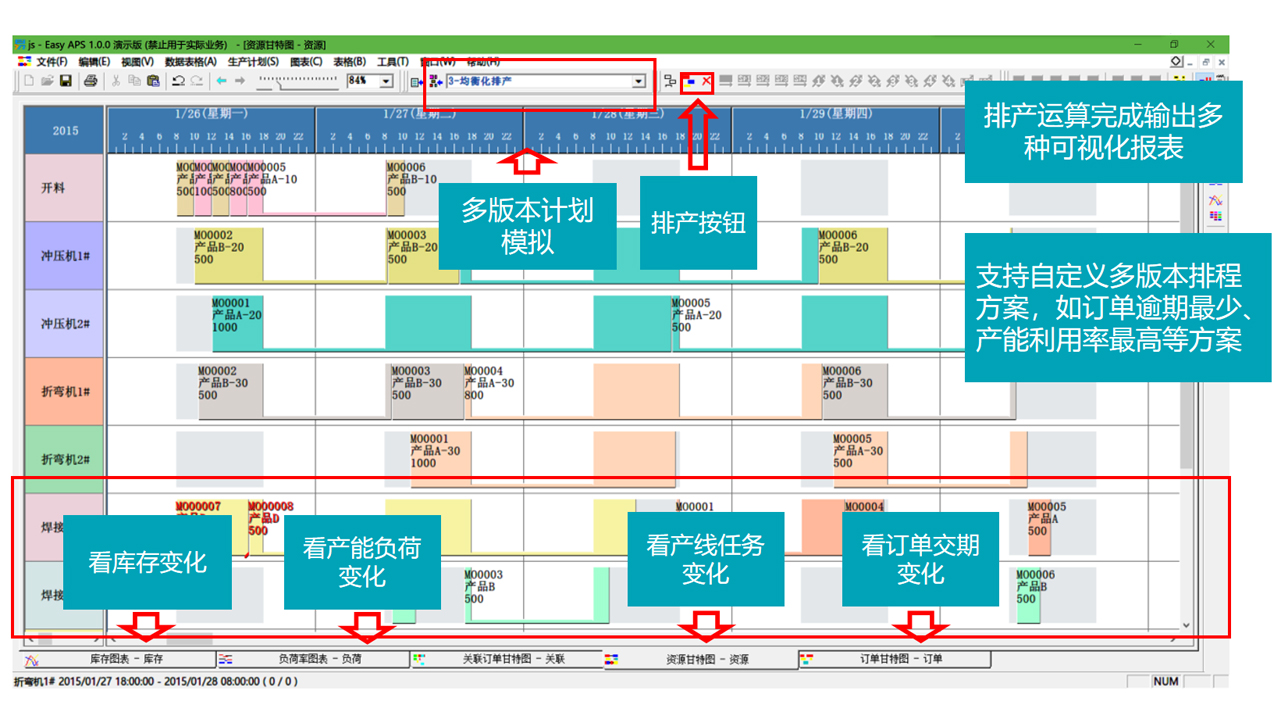Switch to 订单甘特图 - 订单 tab
Viewport: 1280px width, 728px height.
(900, 659)
